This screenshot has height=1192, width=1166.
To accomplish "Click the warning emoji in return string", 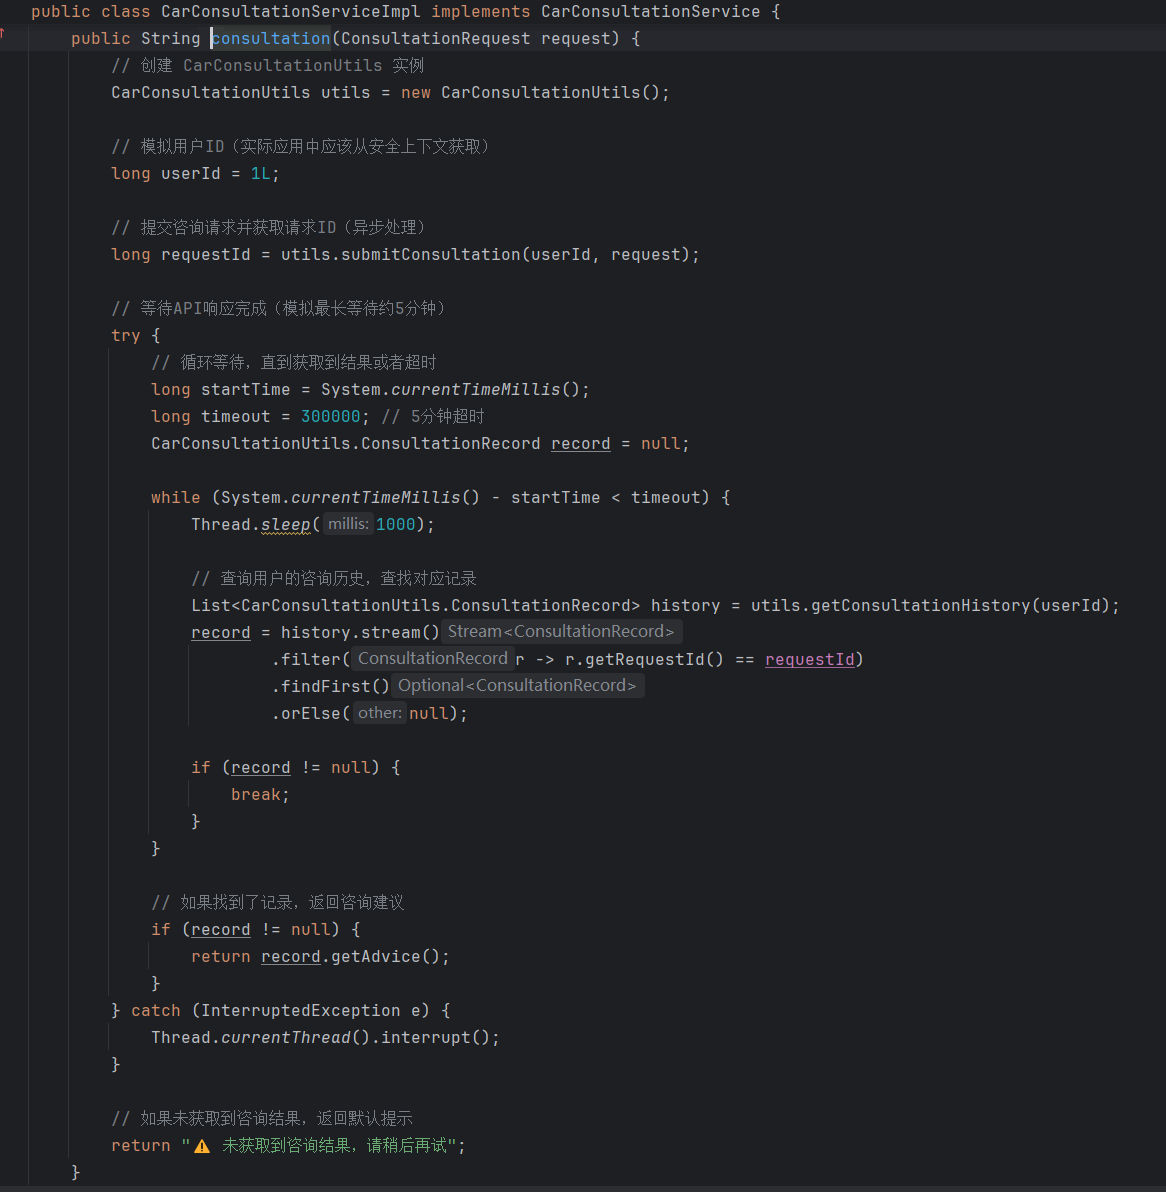I will click(201, 1146).
